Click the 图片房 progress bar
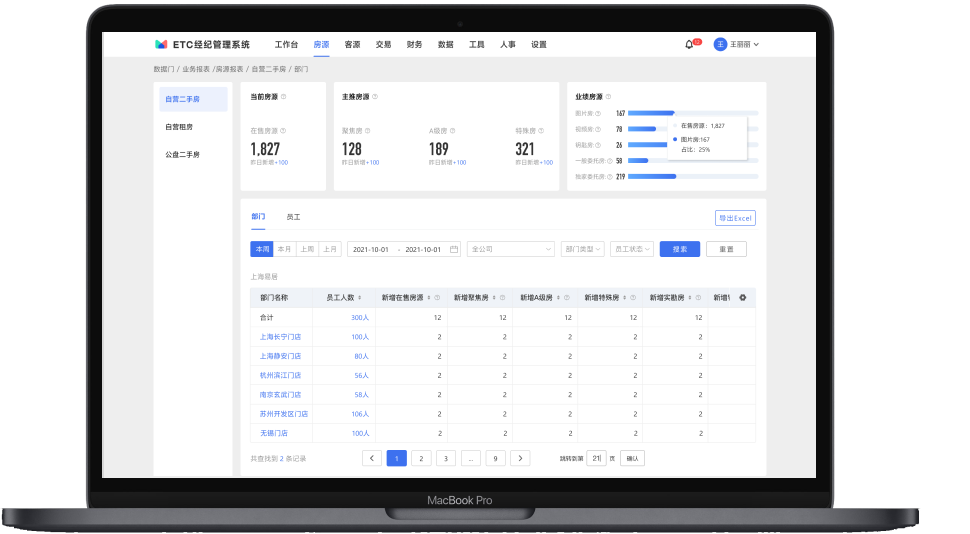 (x=693, y=113)
